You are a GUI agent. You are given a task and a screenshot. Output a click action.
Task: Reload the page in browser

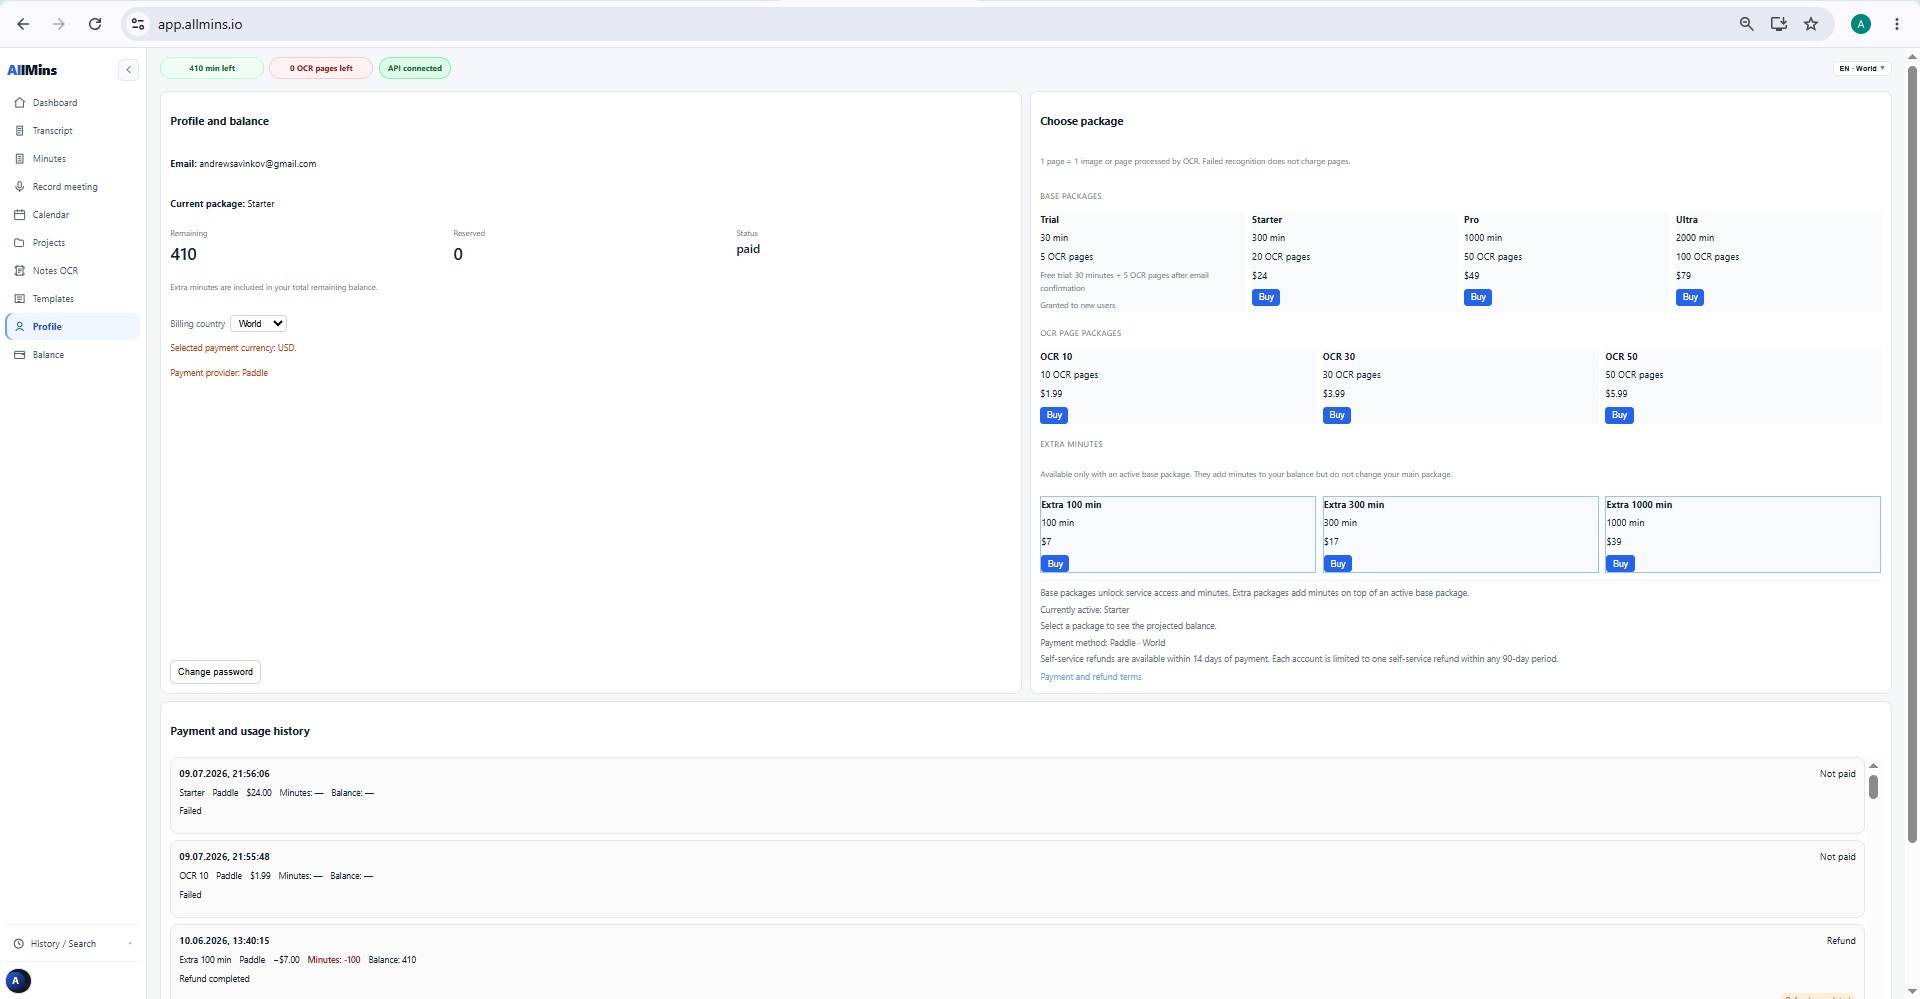coord(95,24)
